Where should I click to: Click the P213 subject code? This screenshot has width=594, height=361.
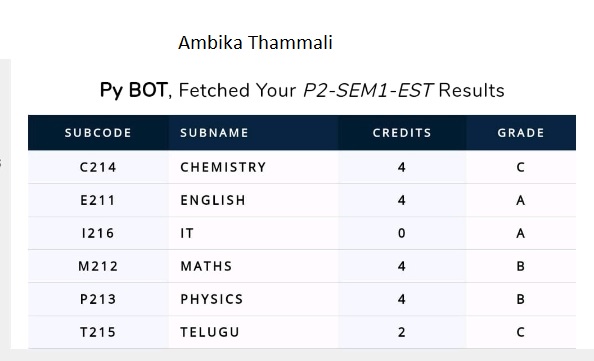(98, 299)
